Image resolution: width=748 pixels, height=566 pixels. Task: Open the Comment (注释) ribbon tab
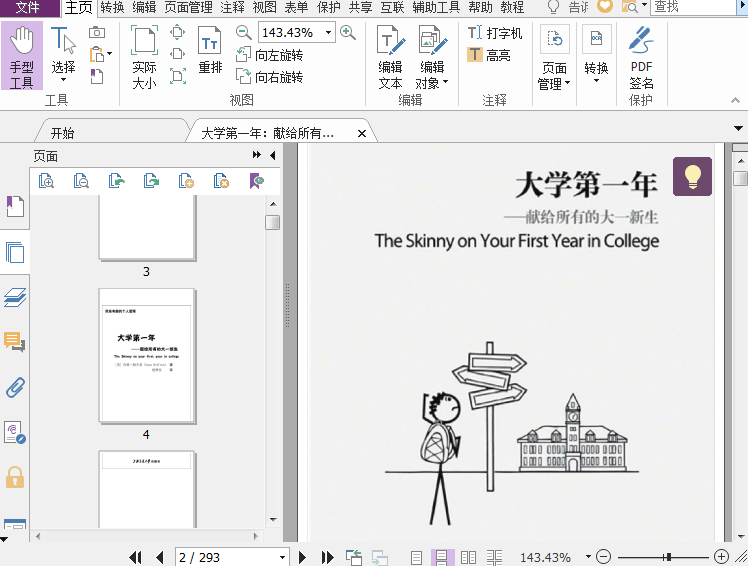(x=232, y=7)
